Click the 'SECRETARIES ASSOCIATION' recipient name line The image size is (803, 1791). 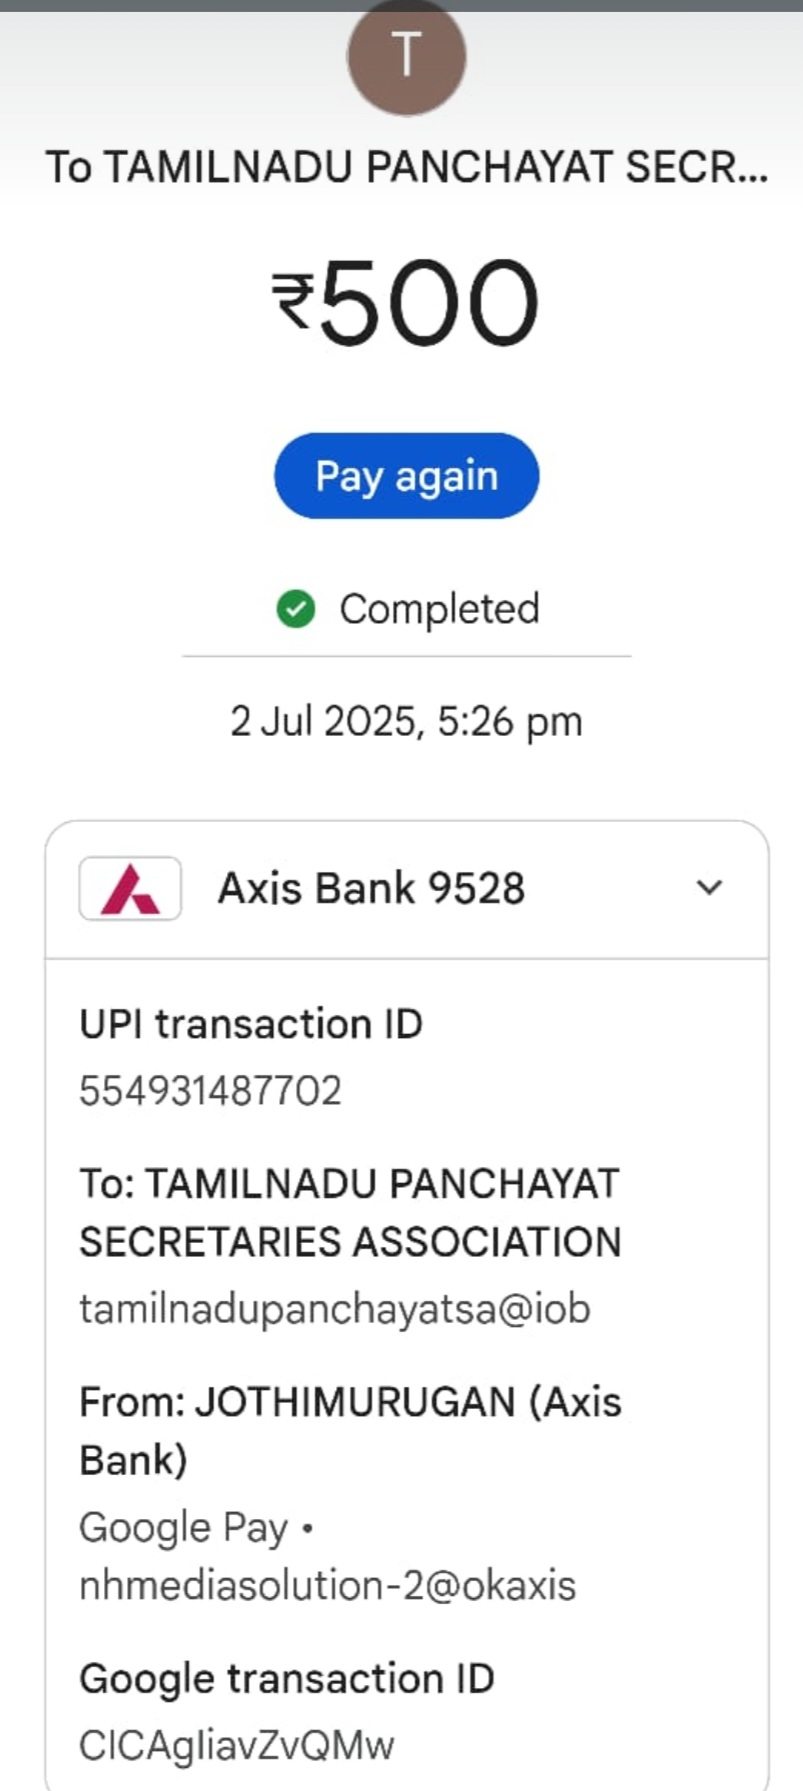pyautogui.click(x=350, y=1242)
